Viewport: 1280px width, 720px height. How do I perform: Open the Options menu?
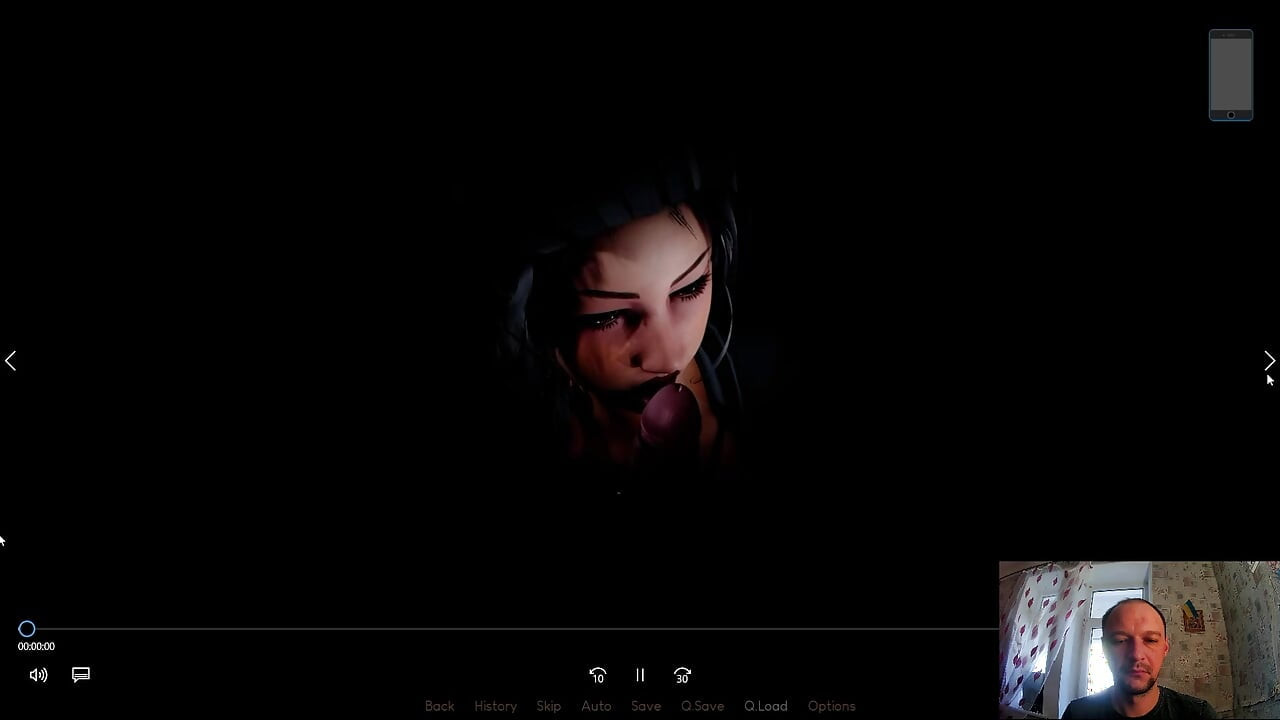pyautogui.click(x=831, y=706)
